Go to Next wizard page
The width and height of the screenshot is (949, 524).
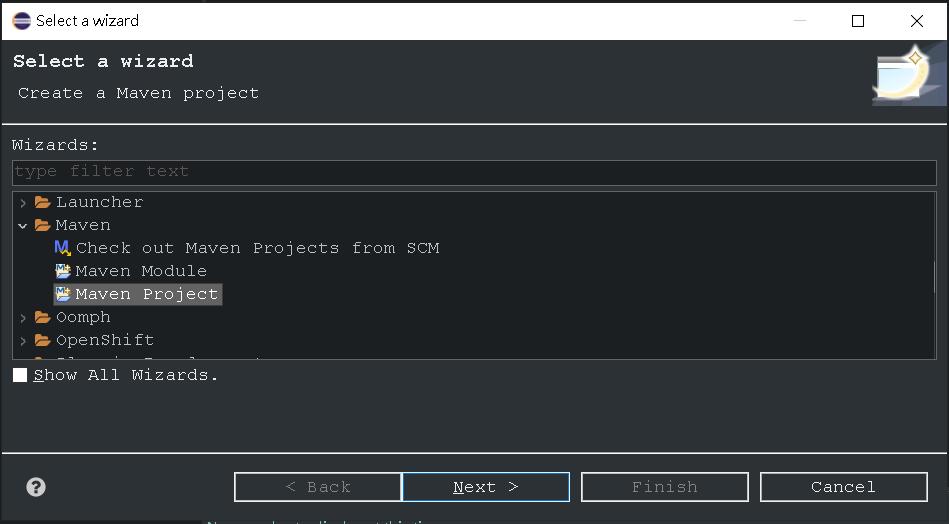486,487
